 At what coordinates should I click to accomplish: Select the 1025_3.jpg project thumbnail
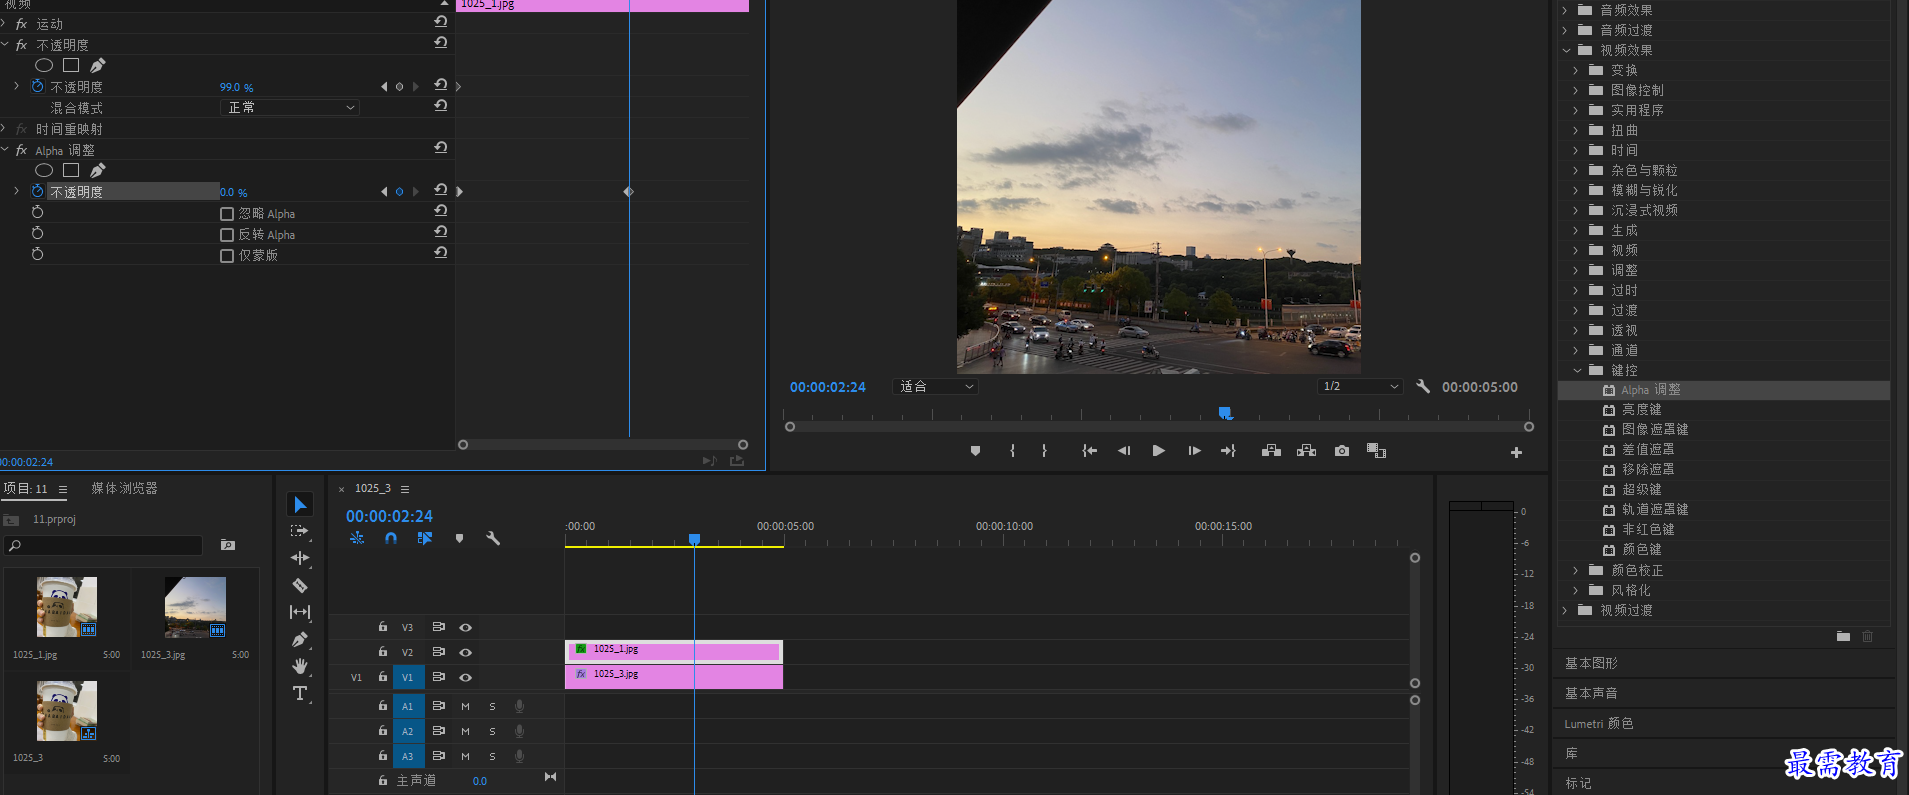(195, 607)
